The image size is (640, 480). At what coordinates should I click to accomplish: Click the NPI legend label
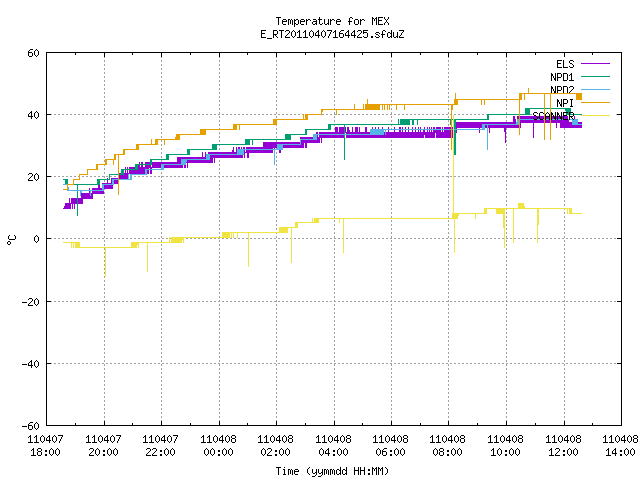[x=565, y=103]
